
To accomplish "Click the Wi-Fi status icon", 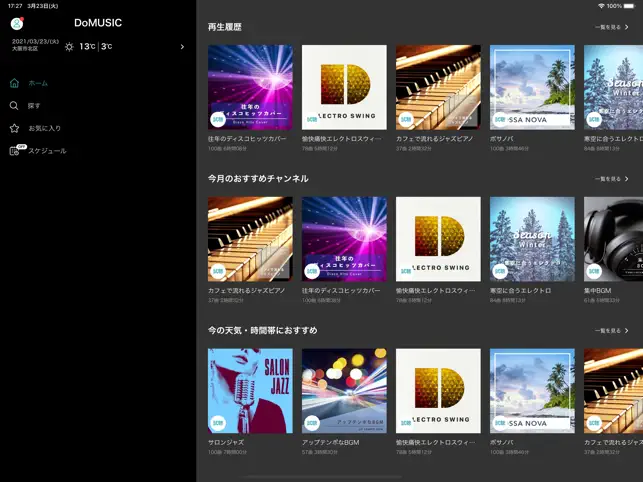I will click(x=601, y=6).
